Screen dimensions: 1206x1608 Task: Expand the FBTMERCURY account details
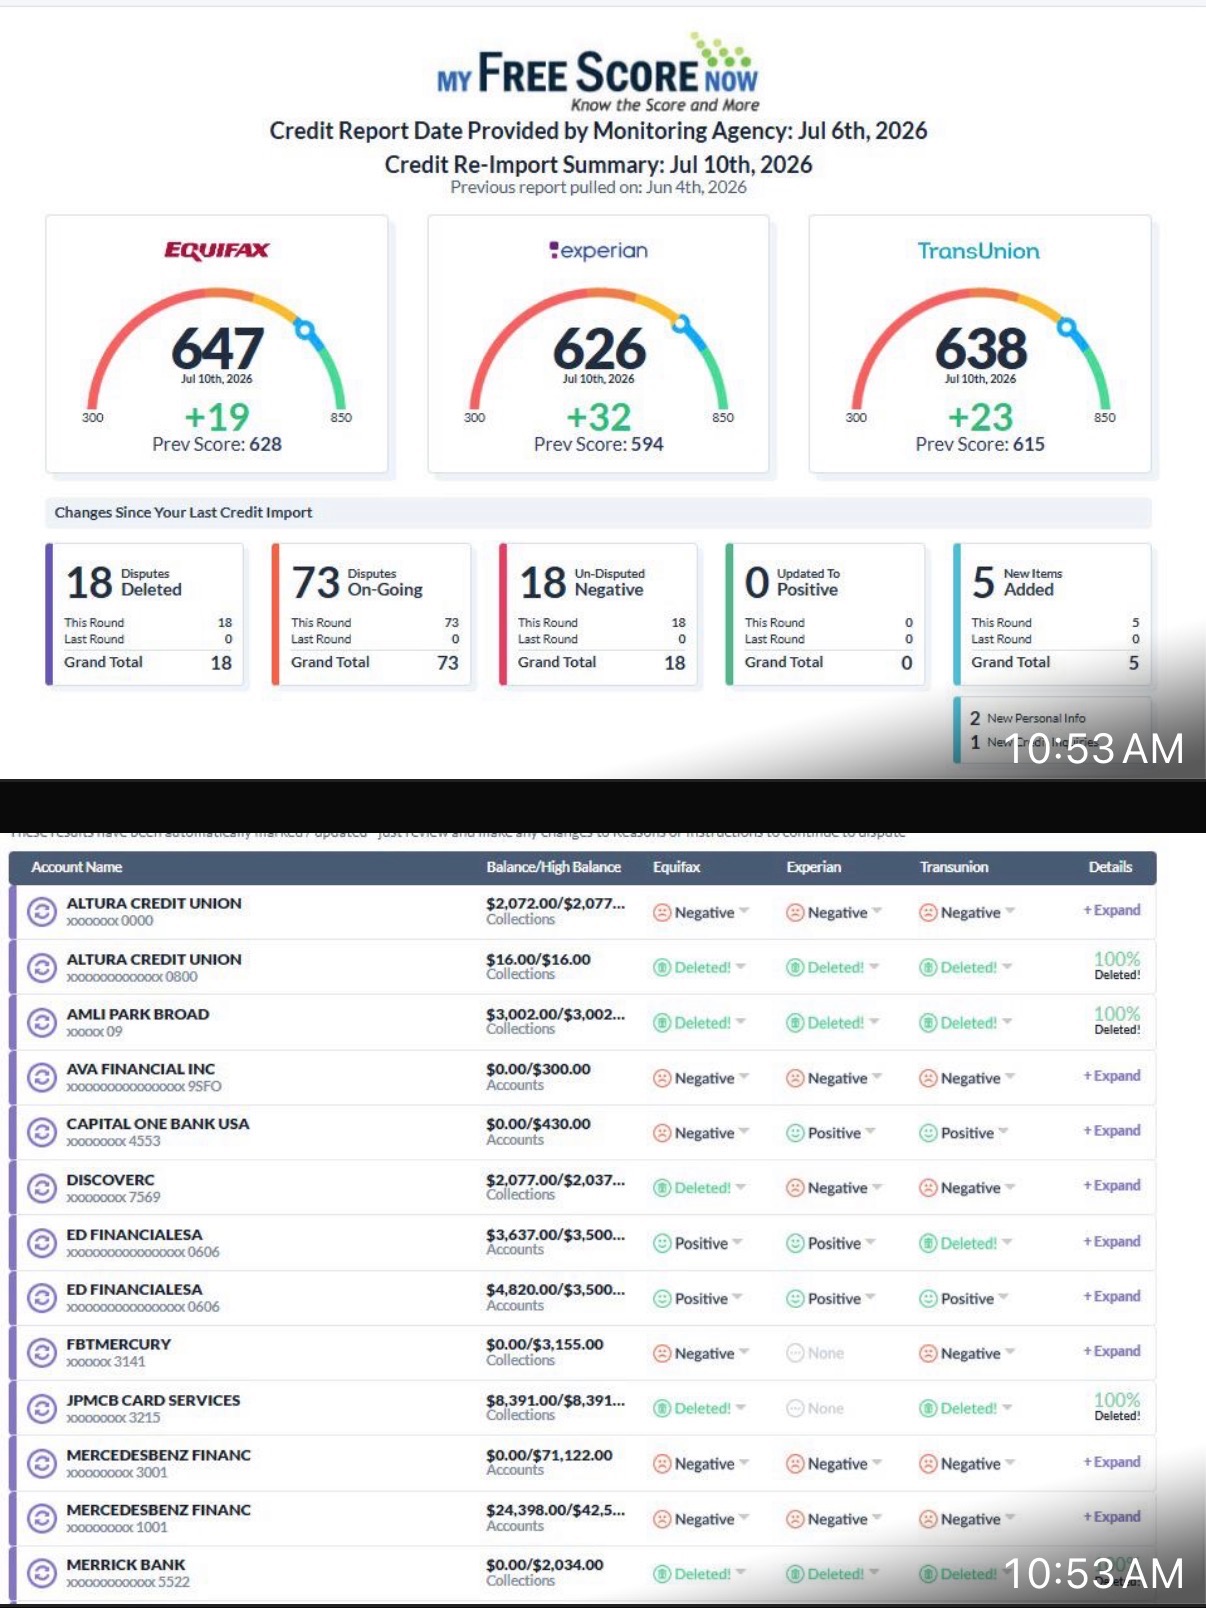[1112, 1351]
